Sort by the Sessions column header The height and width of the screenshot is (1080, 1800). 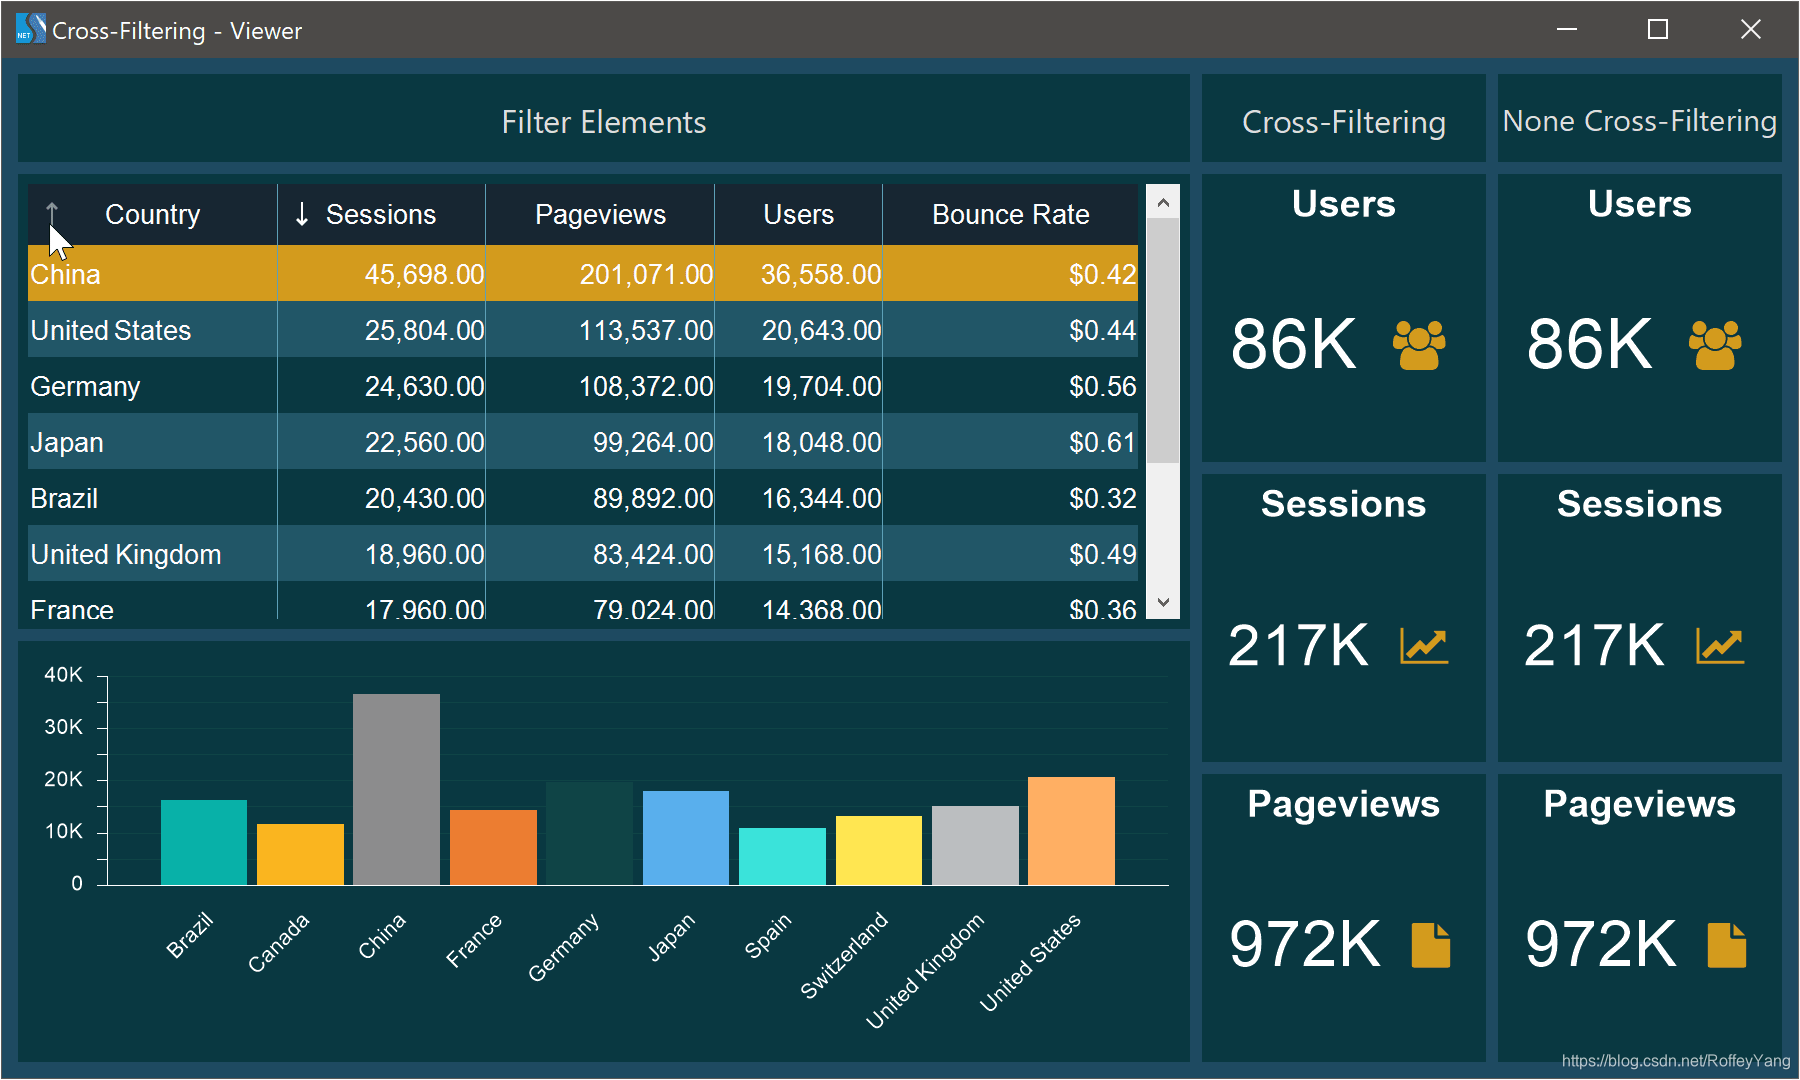(x=381, y=214)
